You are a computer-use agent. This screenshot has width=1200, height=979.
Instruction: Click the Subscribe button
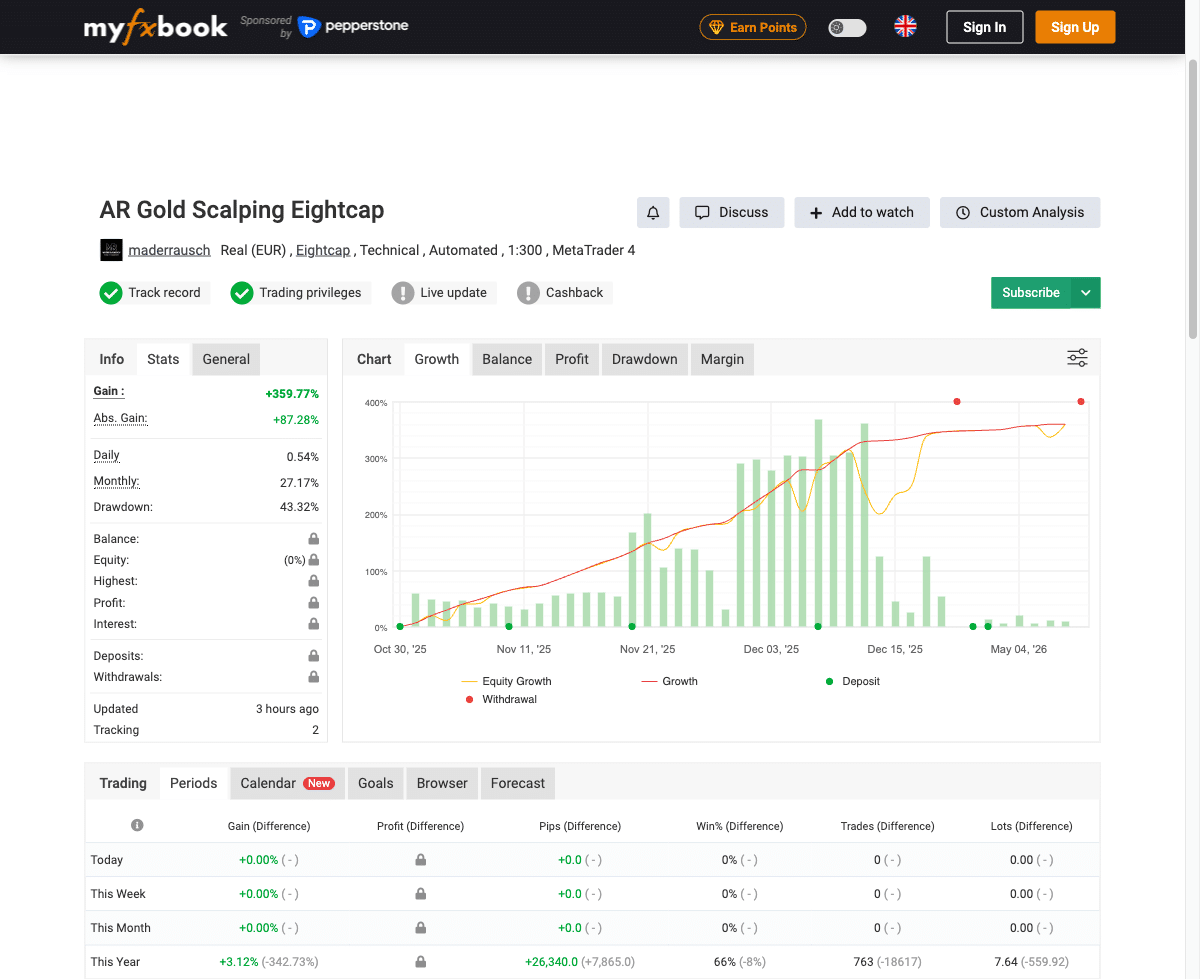(1031, 293)
